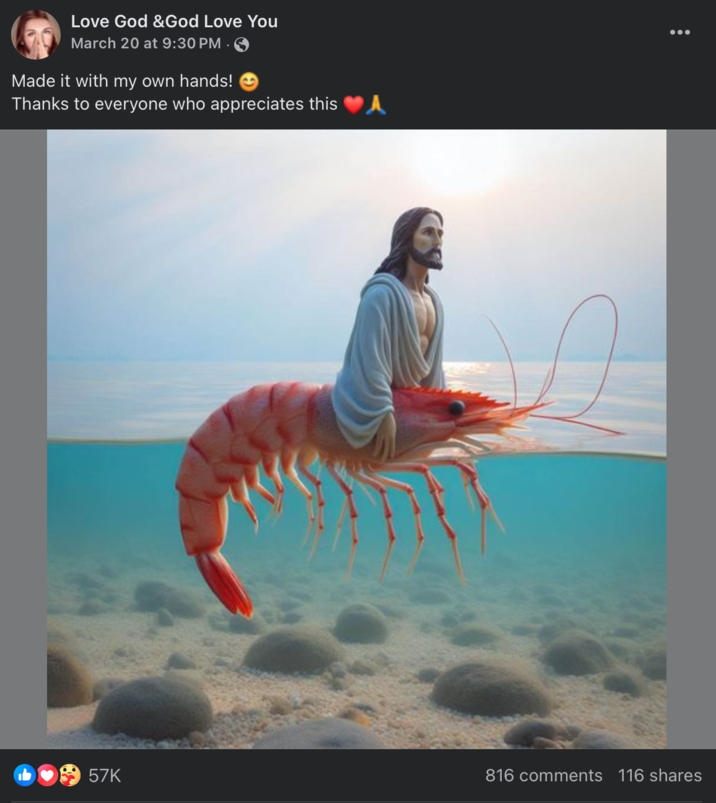The width and height of the screenshot is (716, 803).
Task: Click the March 20 at 9:30 PM timestamp
Action: (146, 44)
